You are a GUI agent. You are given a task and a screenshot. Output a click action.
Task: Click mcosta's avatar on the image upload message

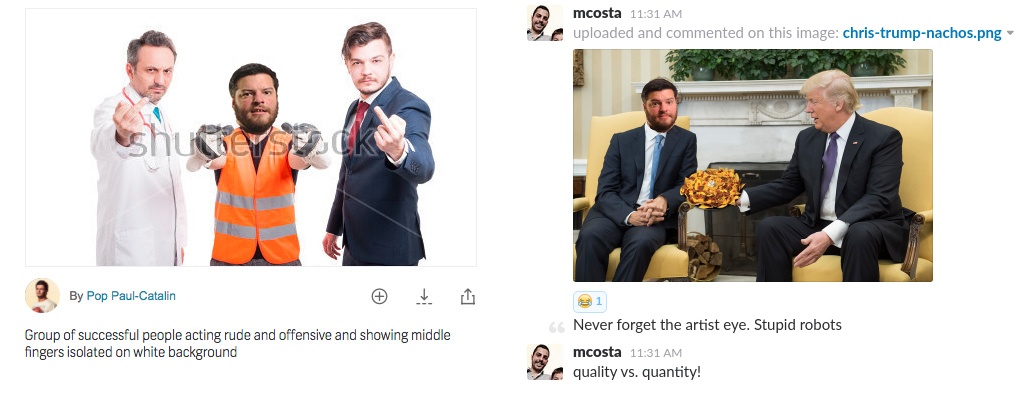544,23
